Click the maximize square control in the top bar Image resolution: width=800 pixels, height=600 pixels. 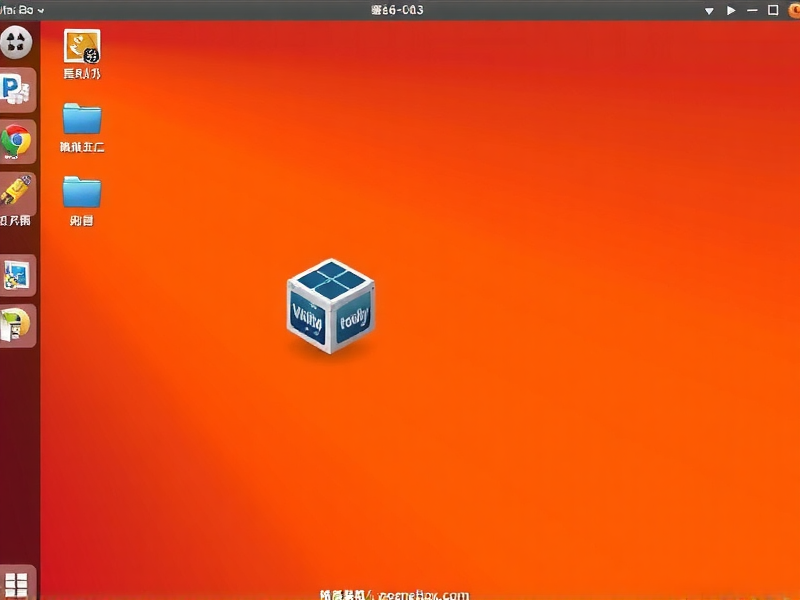772,10
